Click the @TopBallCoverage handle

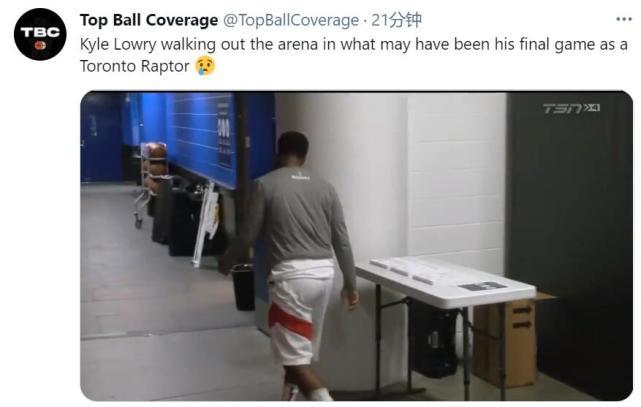(291, 20)
